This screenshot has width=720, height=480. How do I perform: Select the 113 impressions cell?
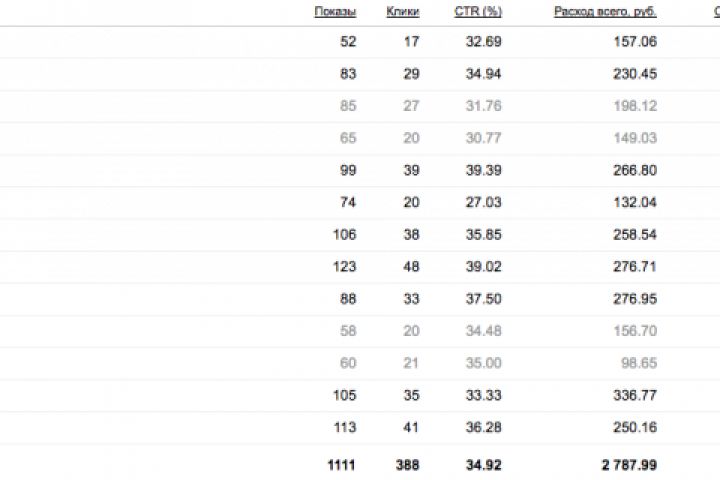[x=344, y=428]
